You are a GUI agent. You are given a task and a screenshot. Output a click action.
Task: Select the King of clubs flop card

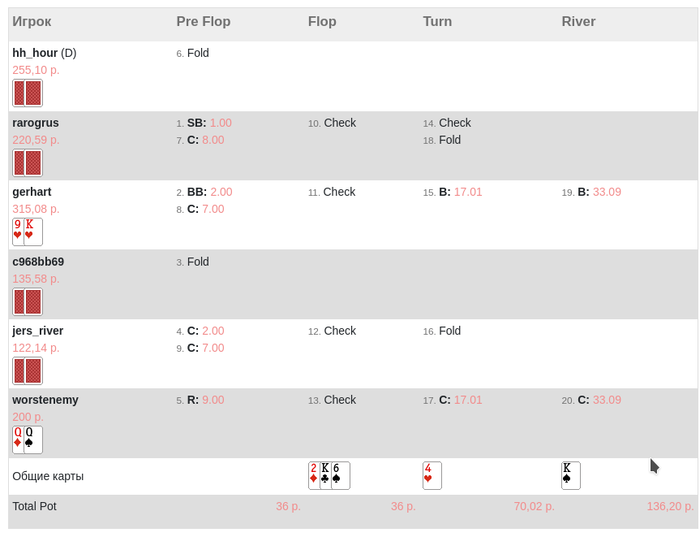[326, 475]
